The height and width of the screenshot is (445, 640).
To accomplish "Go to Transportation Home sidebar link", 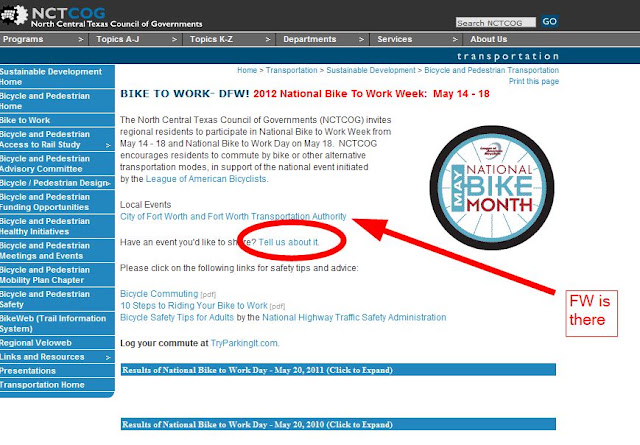I will point(57,385).
